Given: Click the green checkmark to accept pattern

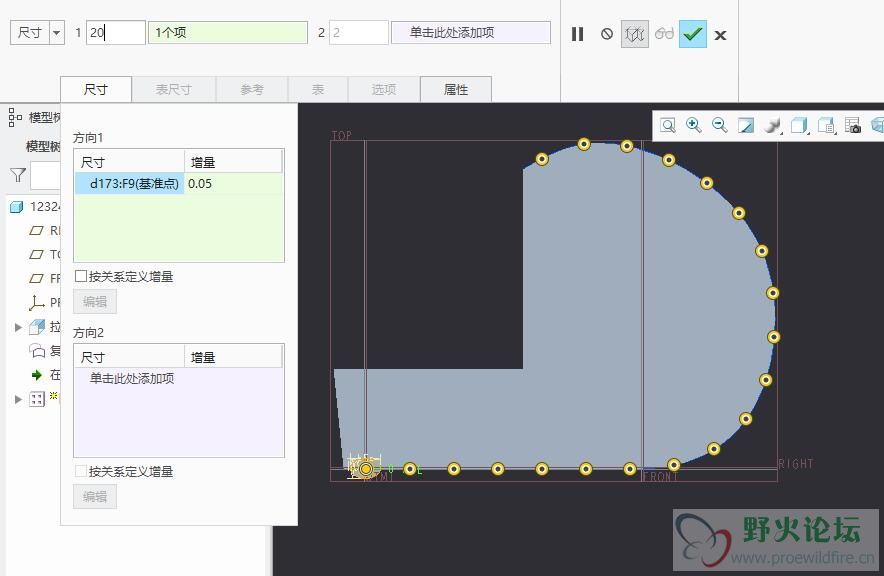Looking at the screenshot, I should point(693,34).
